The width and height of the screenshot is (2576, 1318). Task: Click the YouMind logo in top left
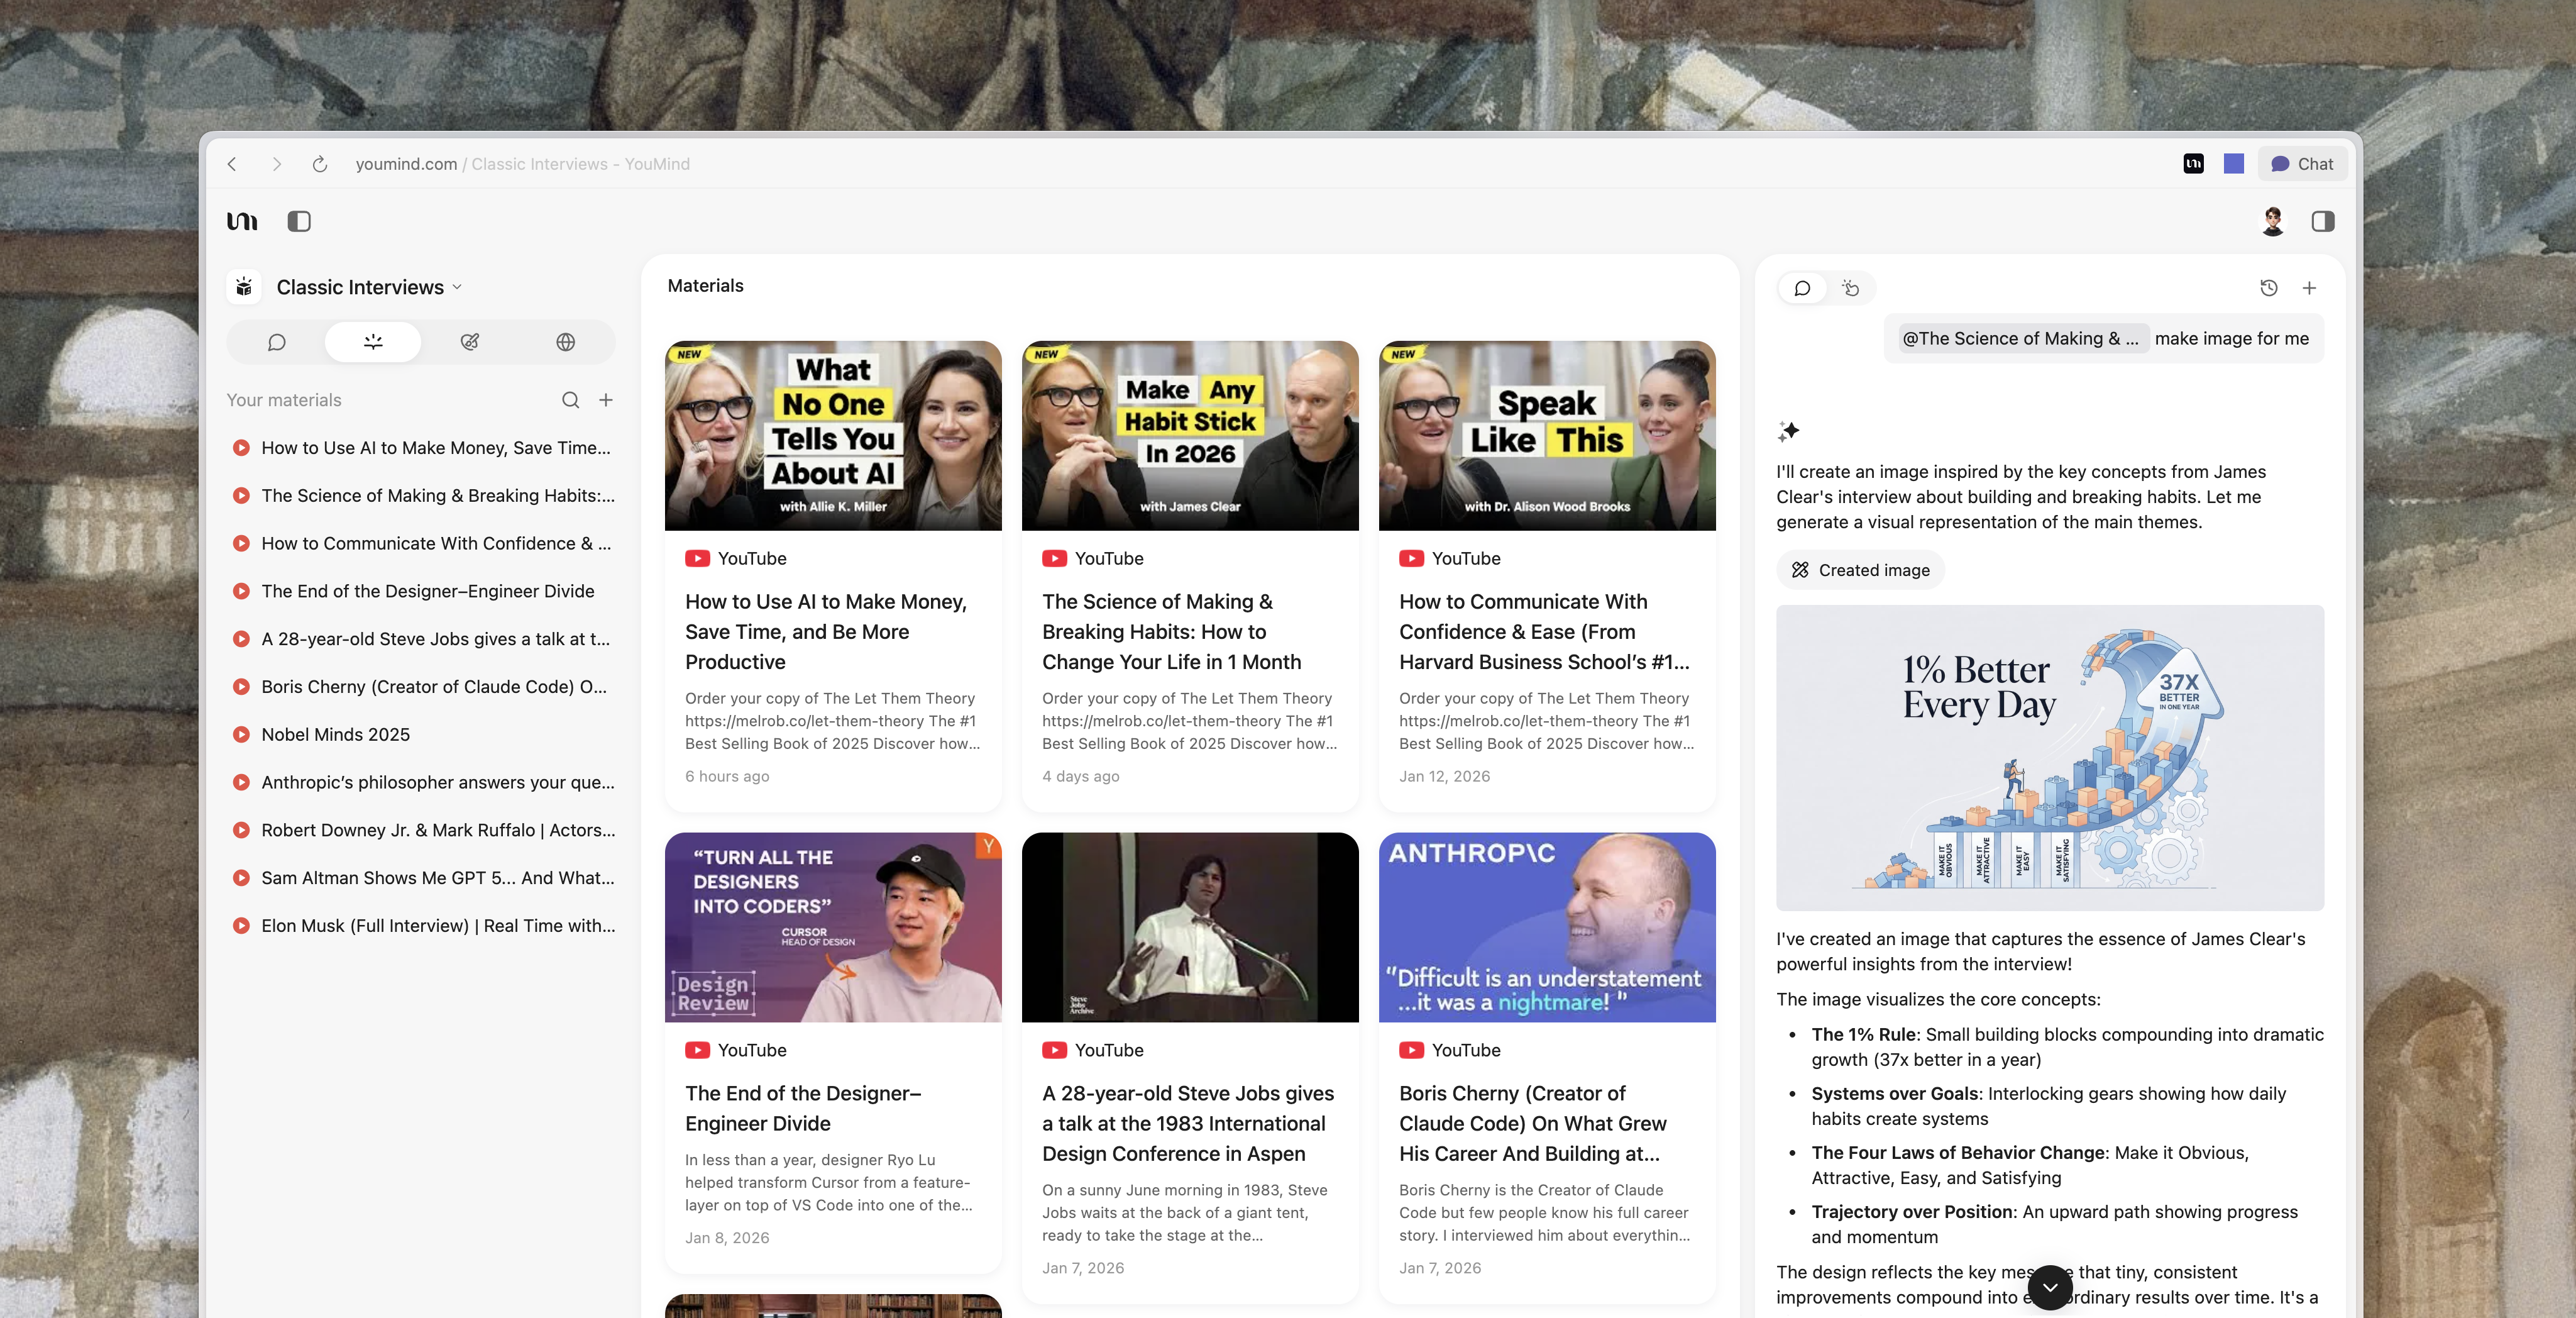(241, 221)
